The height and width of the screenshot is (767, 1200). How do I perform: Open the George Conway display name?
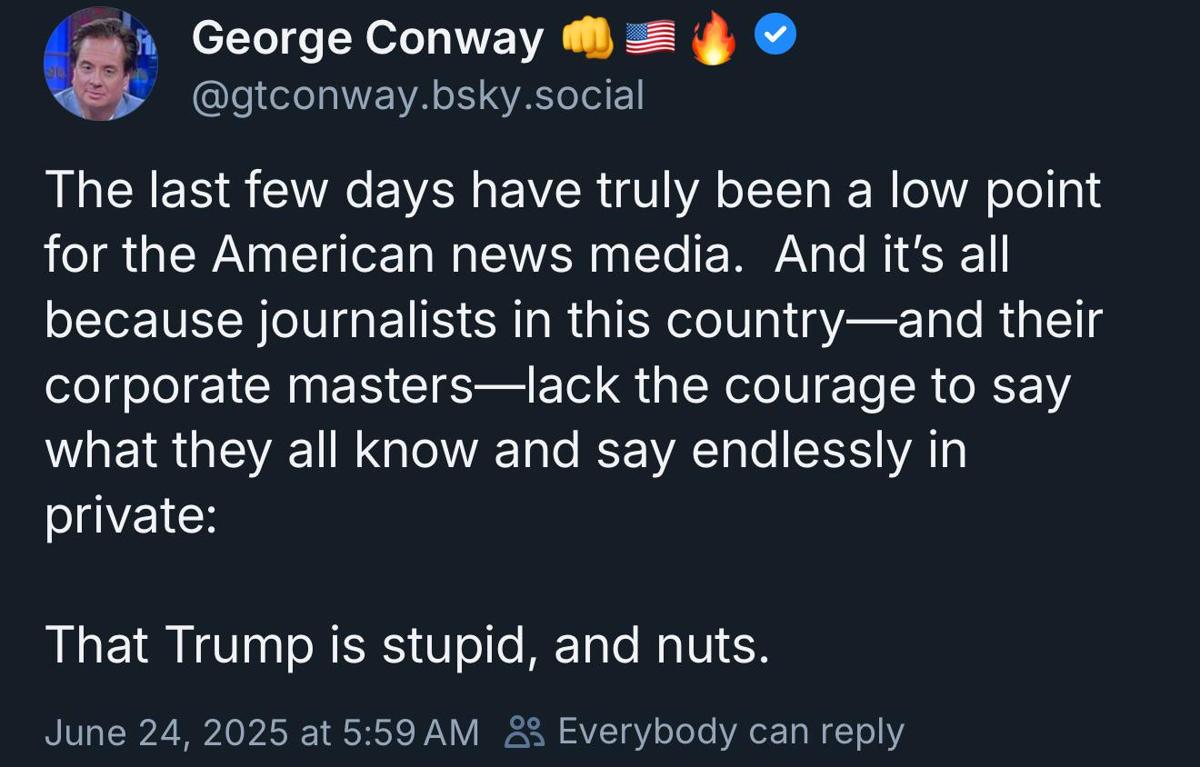click(367, 40)
